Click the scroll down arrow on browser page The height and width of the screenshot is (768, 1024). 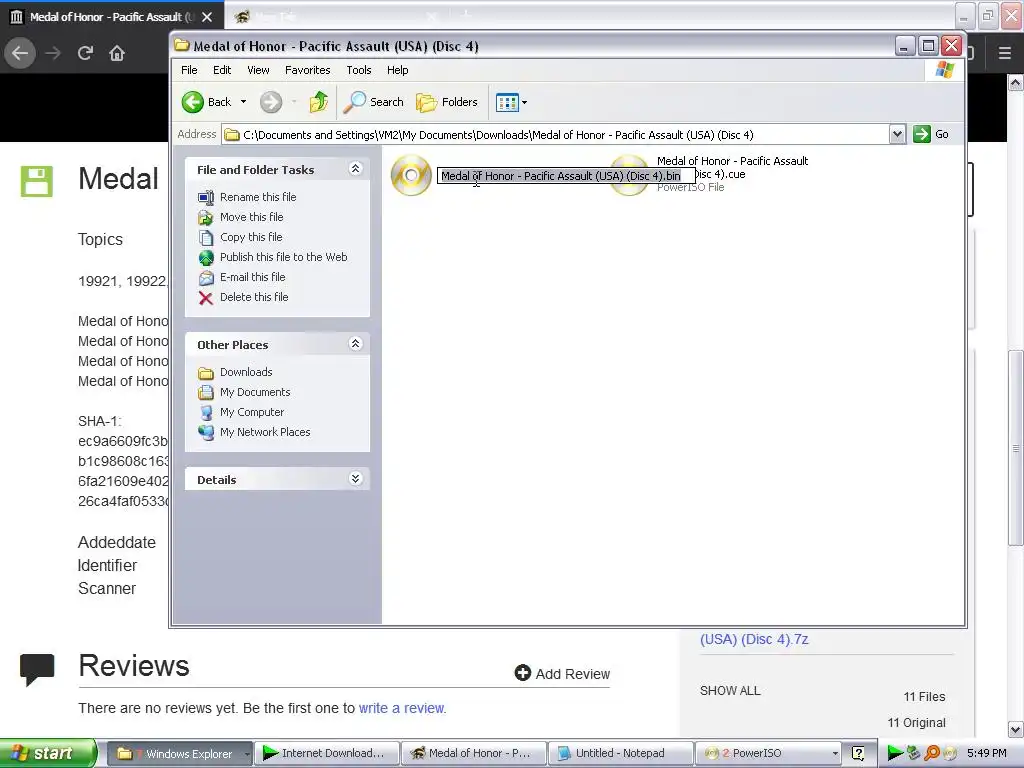tap(1016, 729)
